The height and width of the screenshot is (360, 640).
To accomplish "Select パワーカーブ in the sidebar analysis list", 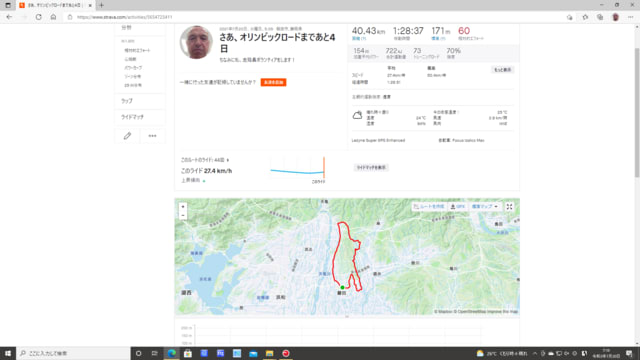I will [x=133, y=68].
